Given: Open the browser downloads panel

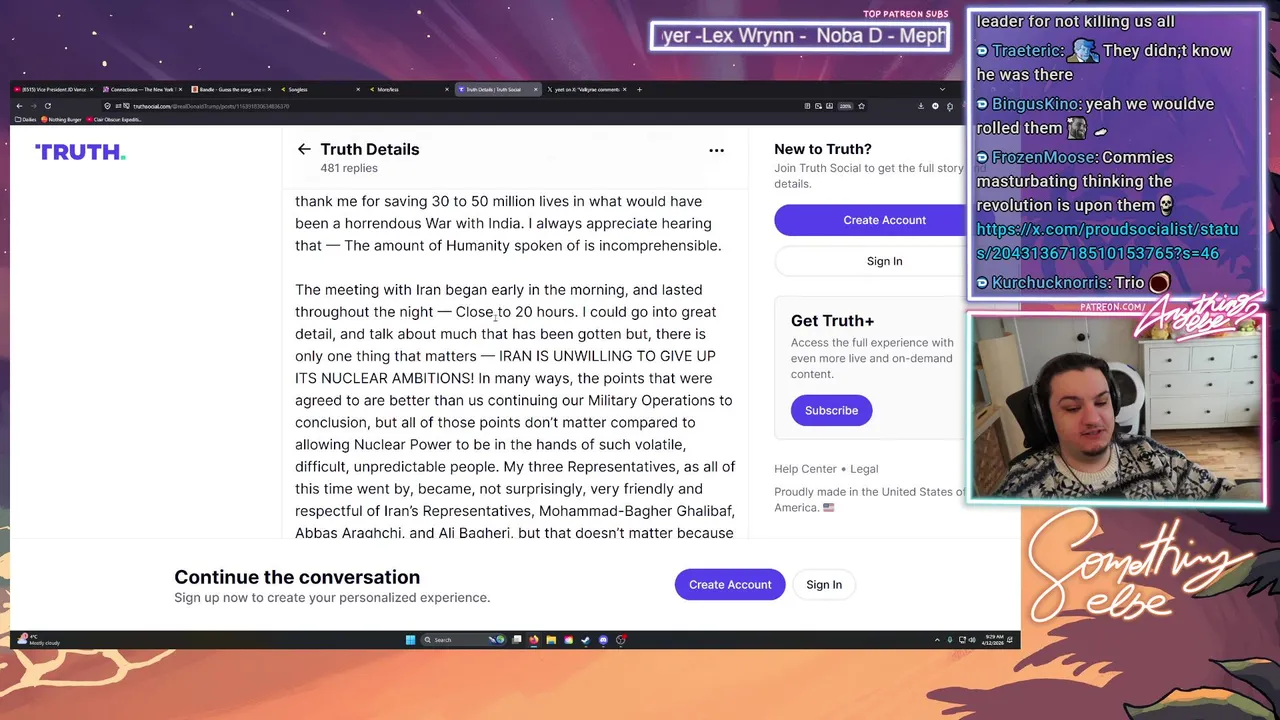Looking at the screenshot, I should [x=921, y=106].
